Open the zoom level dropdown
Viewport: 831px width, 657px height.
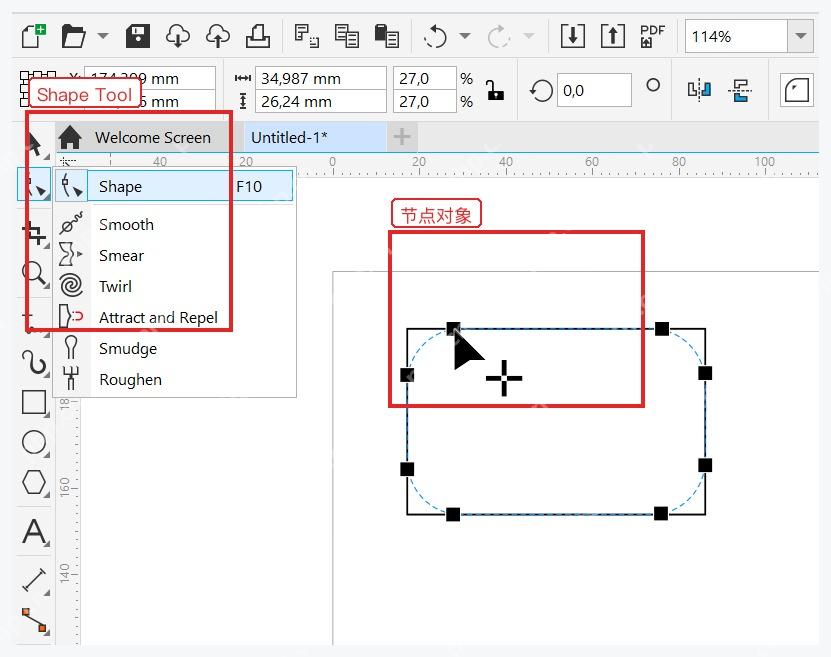(801, 36)
